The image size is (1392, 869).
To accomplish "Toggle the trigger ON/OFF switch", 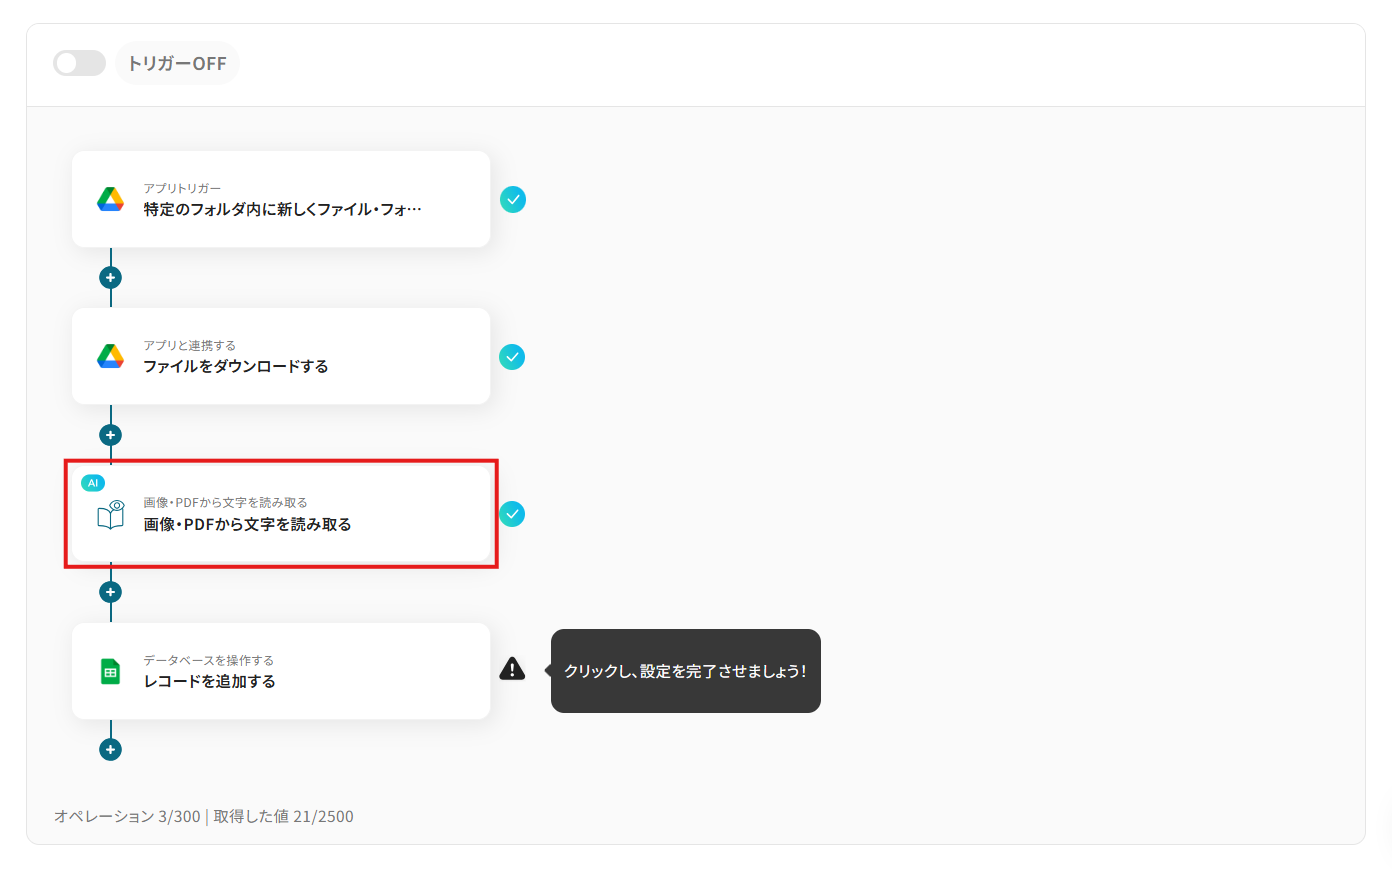I will pos(79,63).
